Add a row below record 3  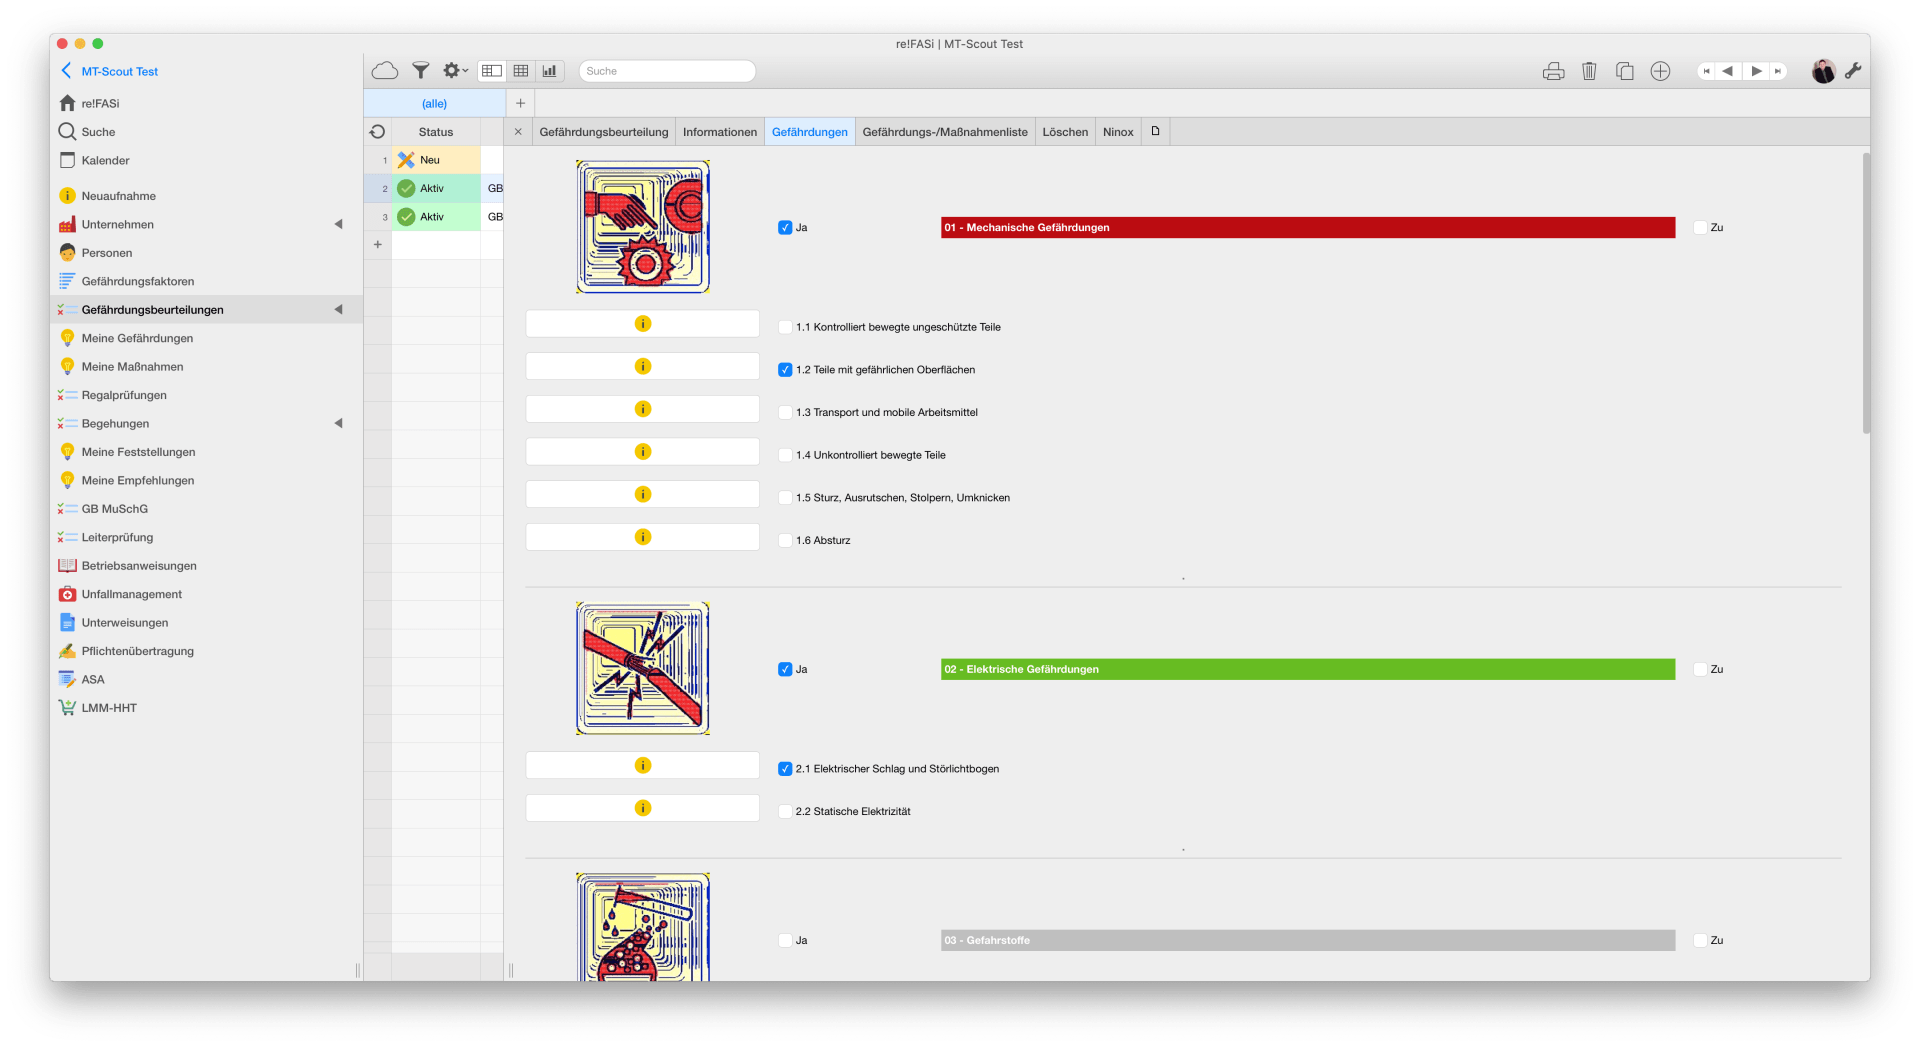(378, 244)
